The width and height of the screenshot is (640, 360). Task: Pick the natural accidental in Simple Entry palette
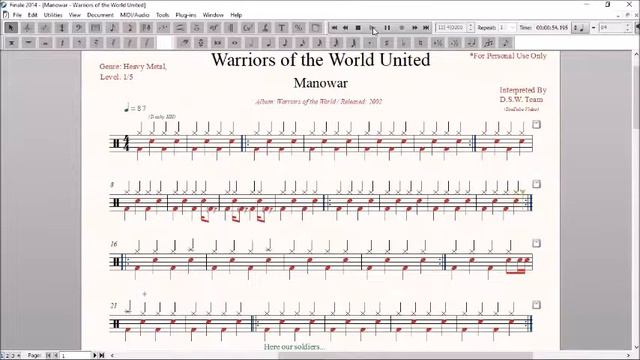(420, 42)
